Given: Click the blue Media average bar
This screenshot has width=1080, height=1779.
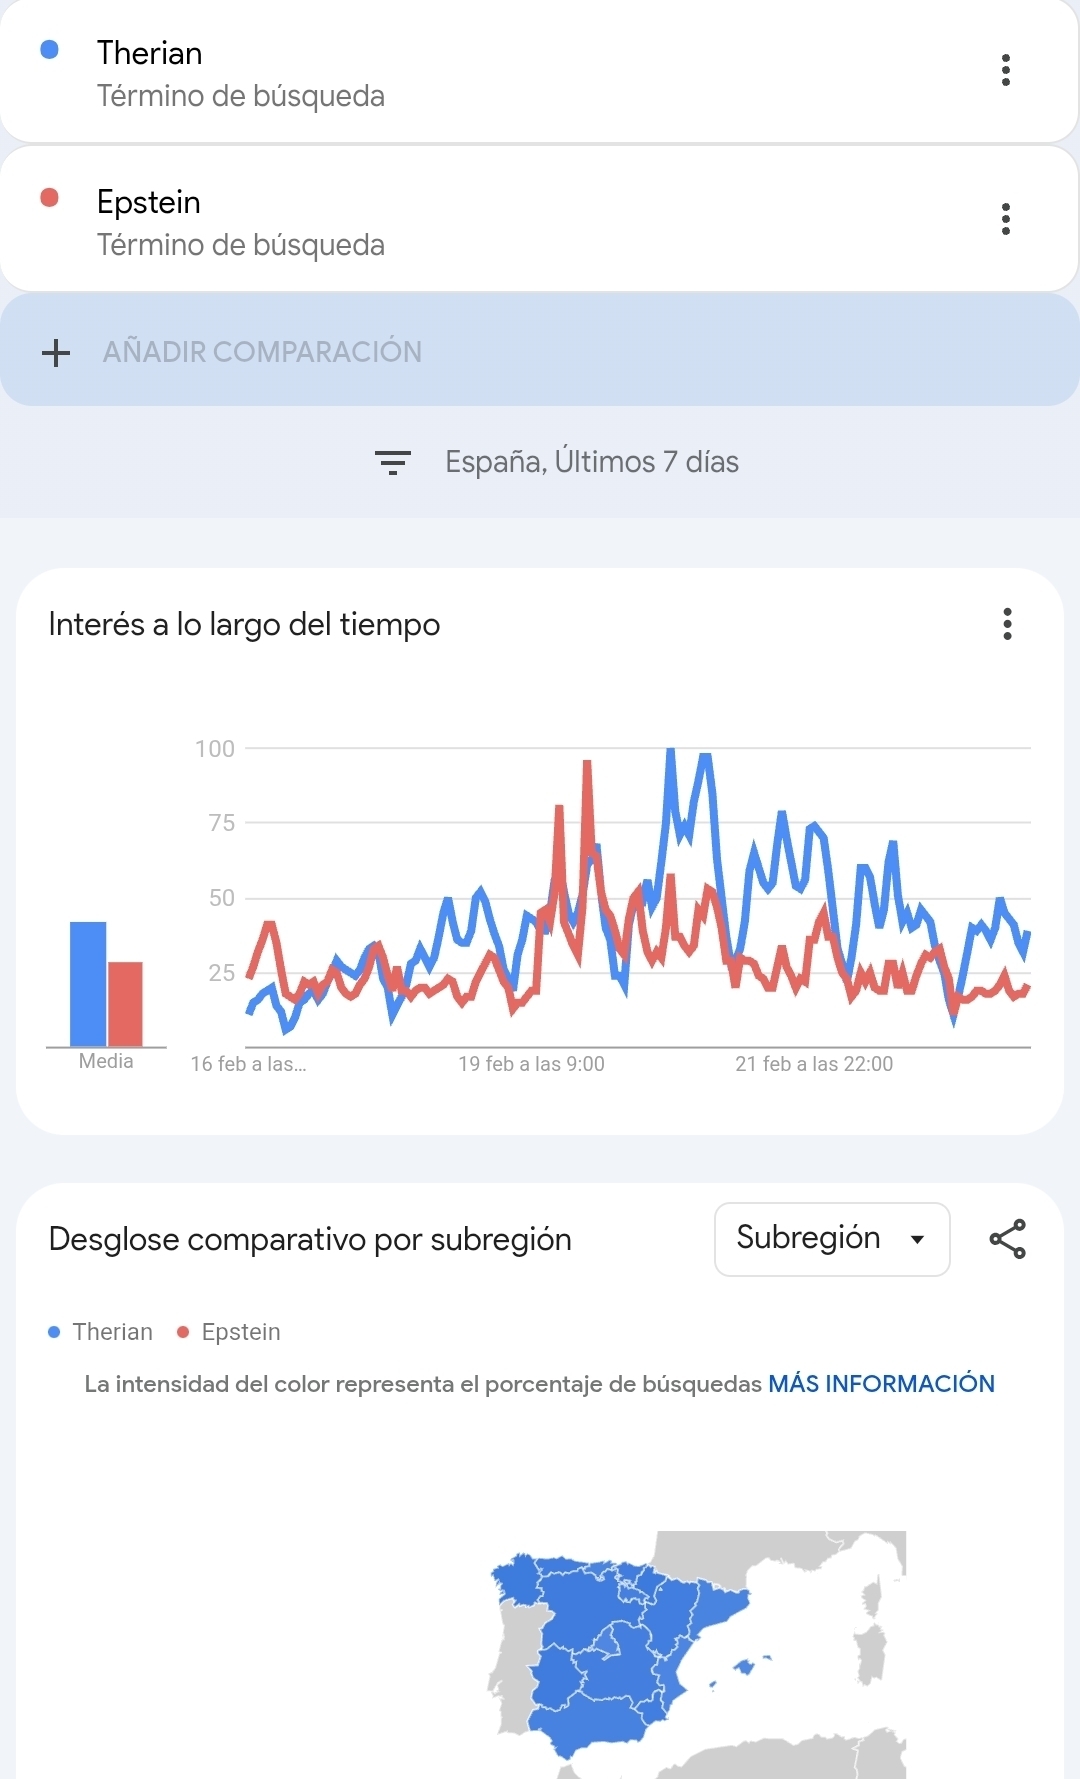Looking at the screenshot, I should (x=88, y=984).
